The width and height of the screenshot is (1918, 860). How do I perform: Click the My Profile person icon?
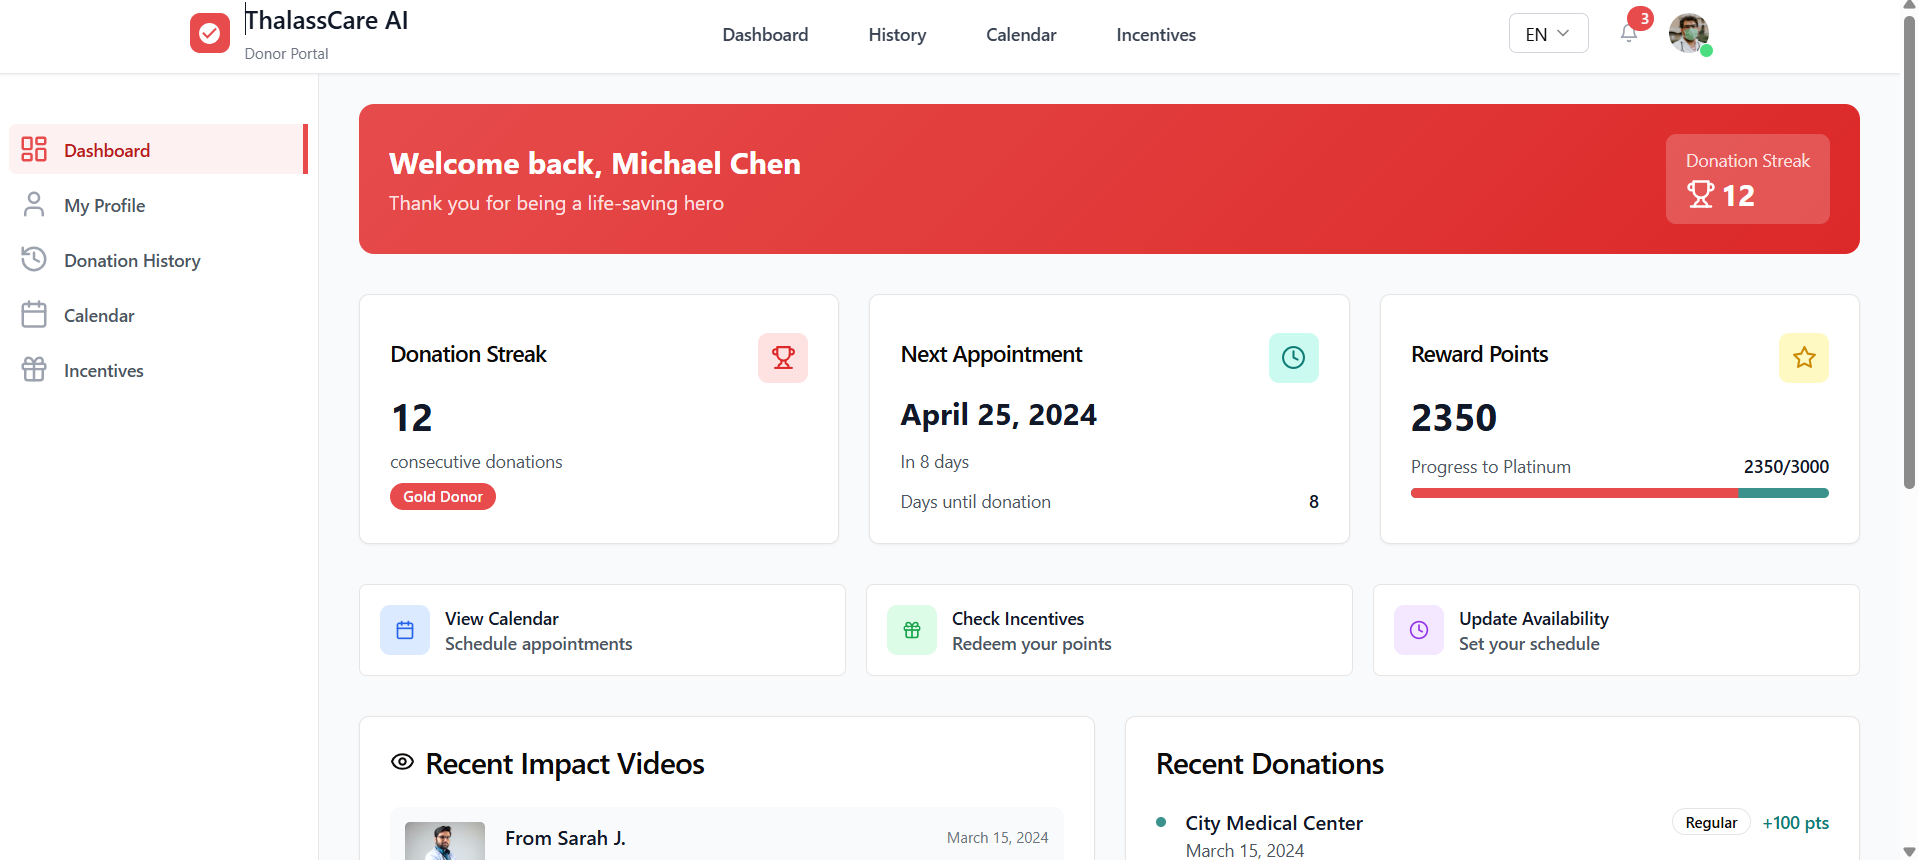(34, 204)
